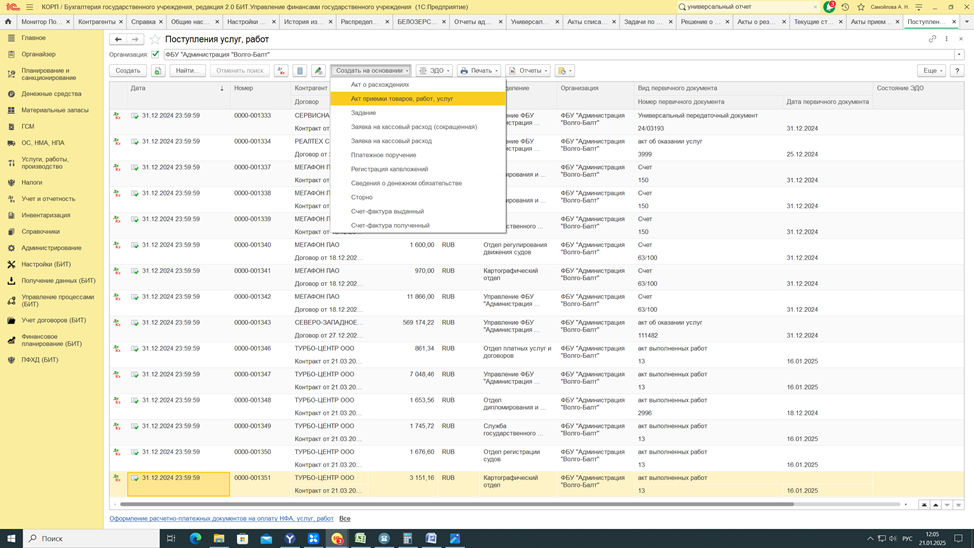Open the form's three-dot options menu
The image size is (974, 548).
[947, 39]
